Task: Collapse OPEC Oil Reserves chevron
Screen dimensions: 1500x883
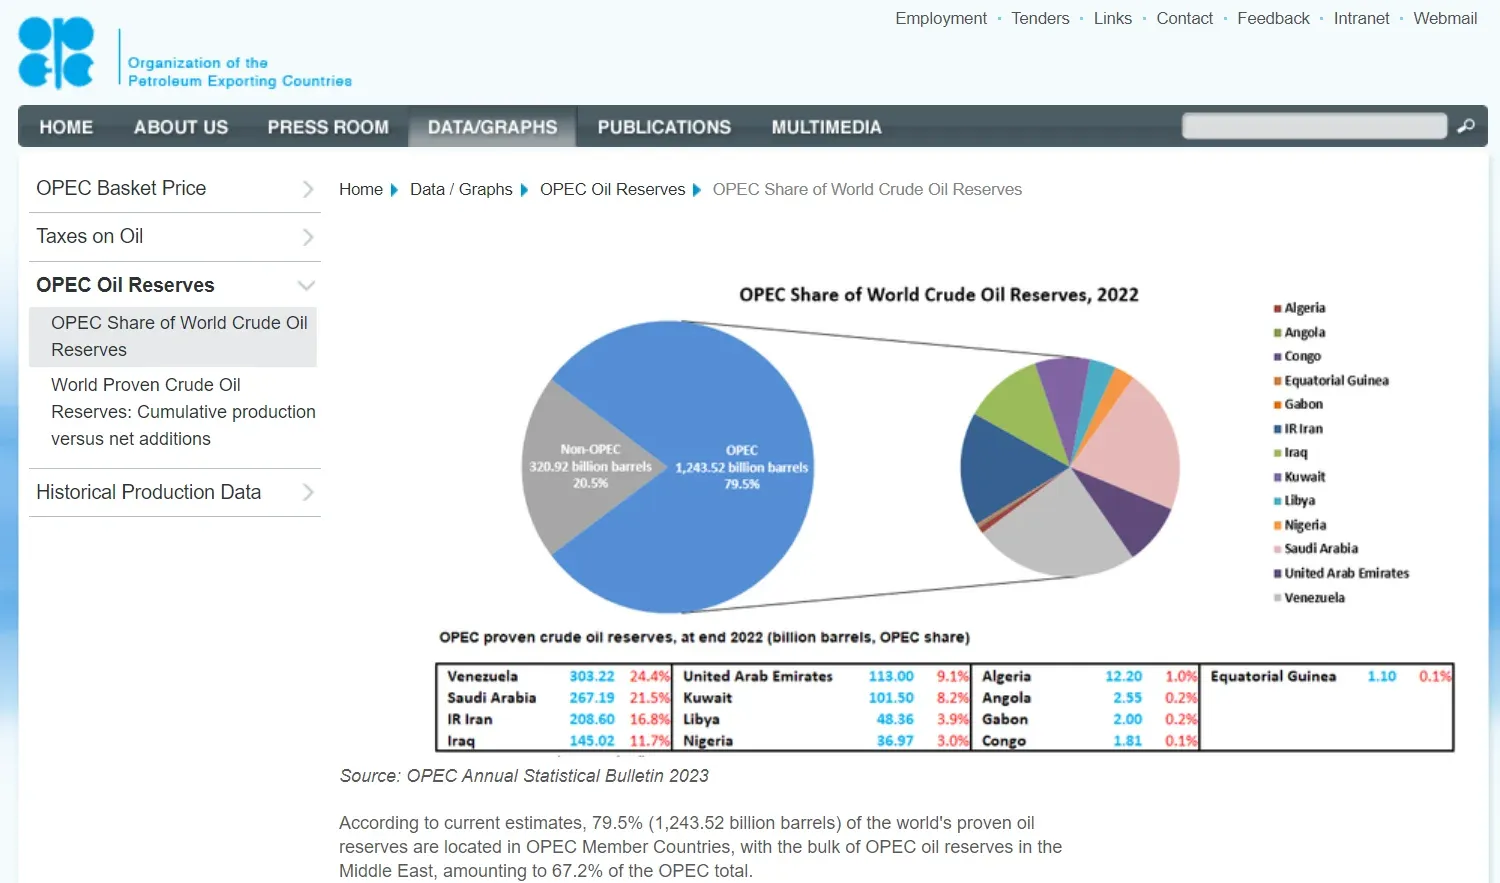Action: click(307, 286)
